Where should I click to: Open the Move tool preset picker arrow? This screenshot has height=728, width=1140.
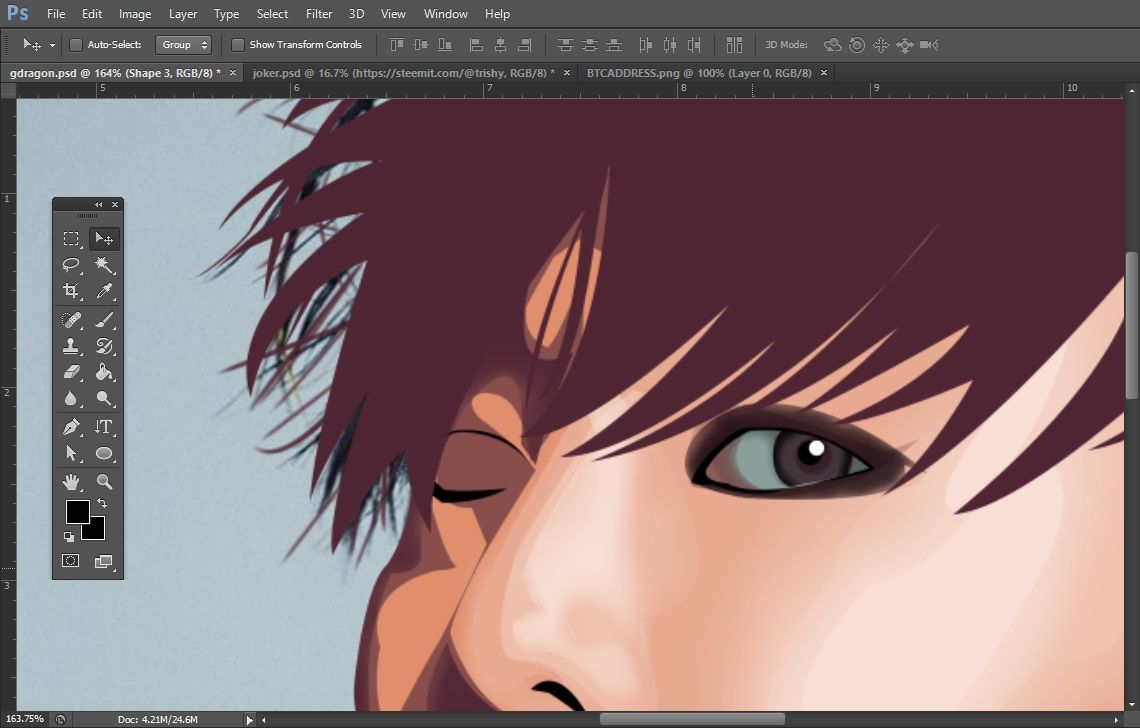click(x=52, y=45)
